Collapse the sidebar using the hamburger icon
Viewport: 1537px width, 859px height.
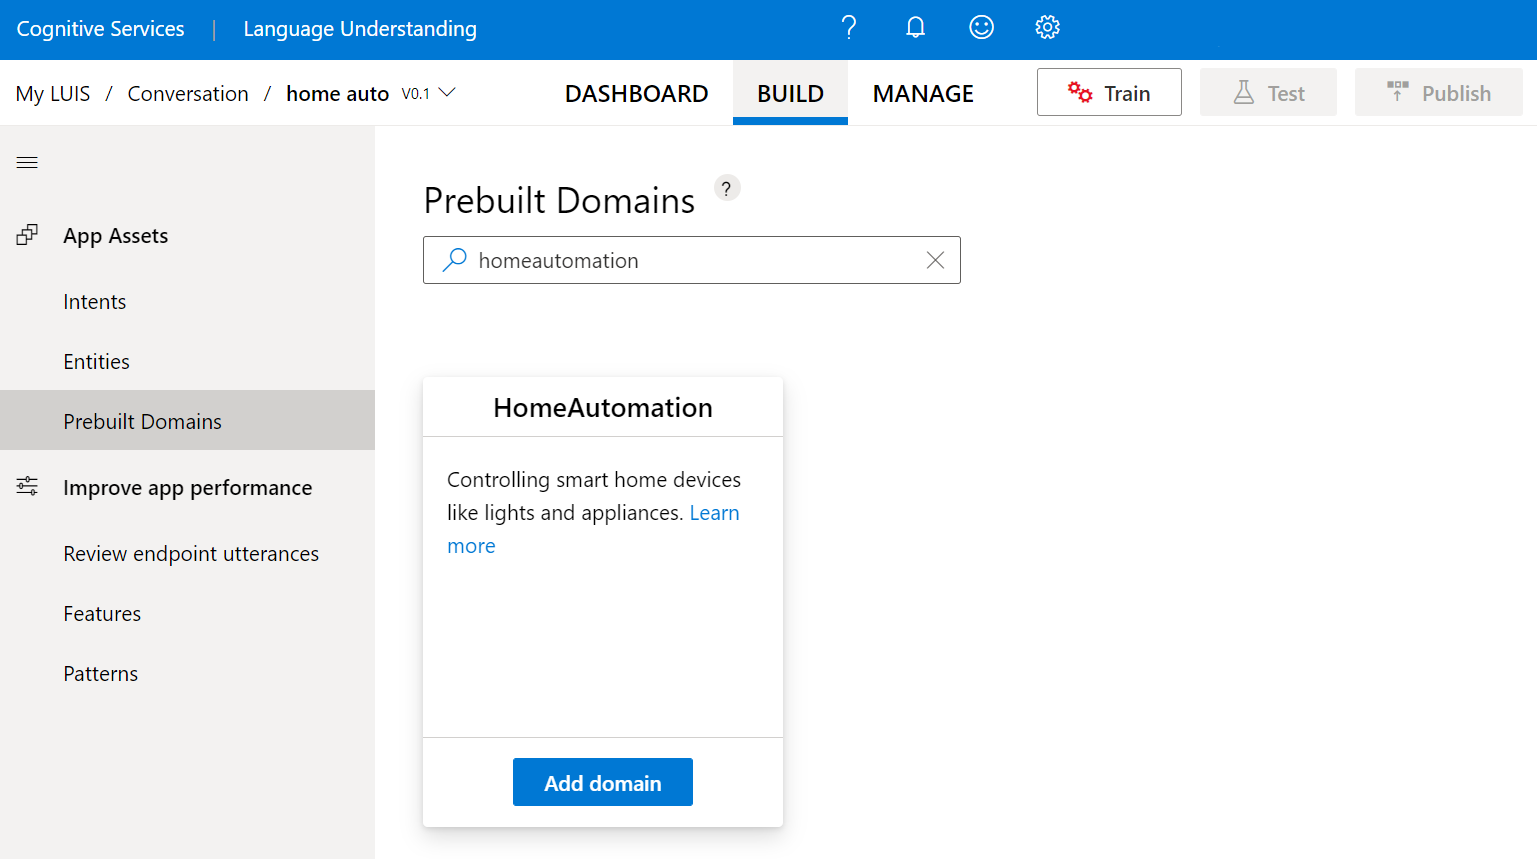pos(26,161)
